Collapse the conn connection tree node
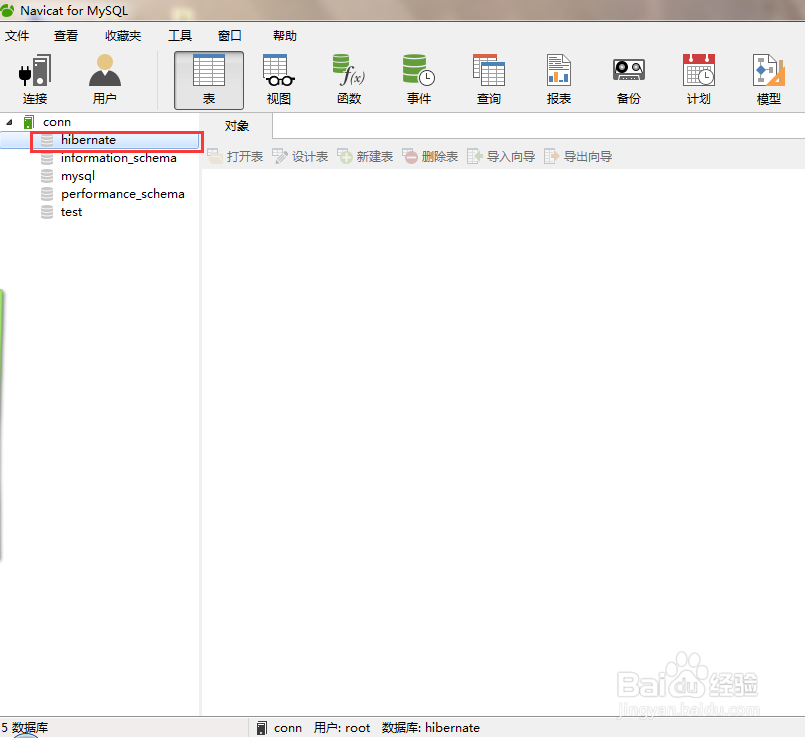This screenshot has width=805, height=738. coord(9,122)
